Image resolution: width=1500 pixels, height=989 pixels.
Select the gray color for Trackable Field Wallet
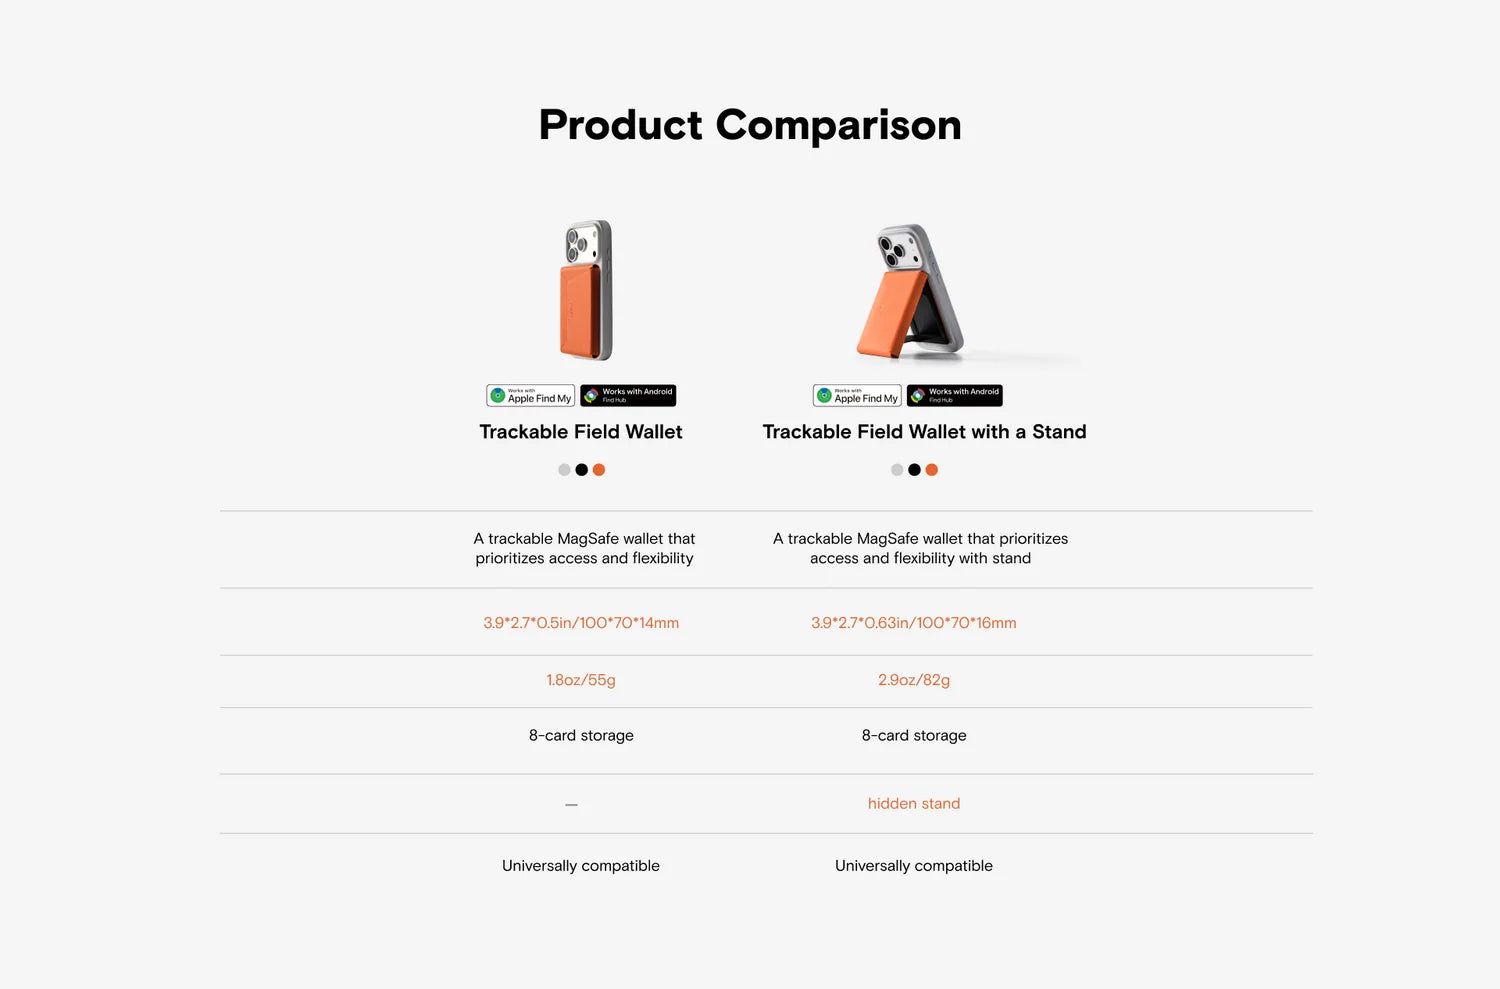click(x=564, y=470)
